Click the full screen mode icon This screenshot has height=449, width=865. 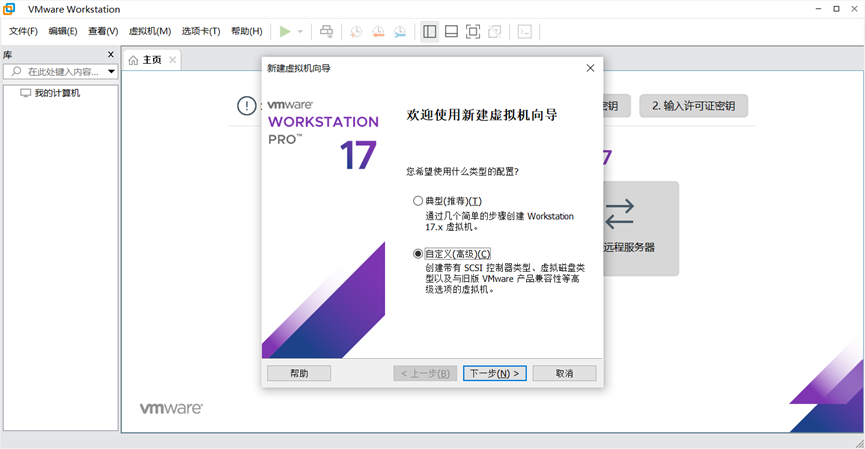[473, 31]
